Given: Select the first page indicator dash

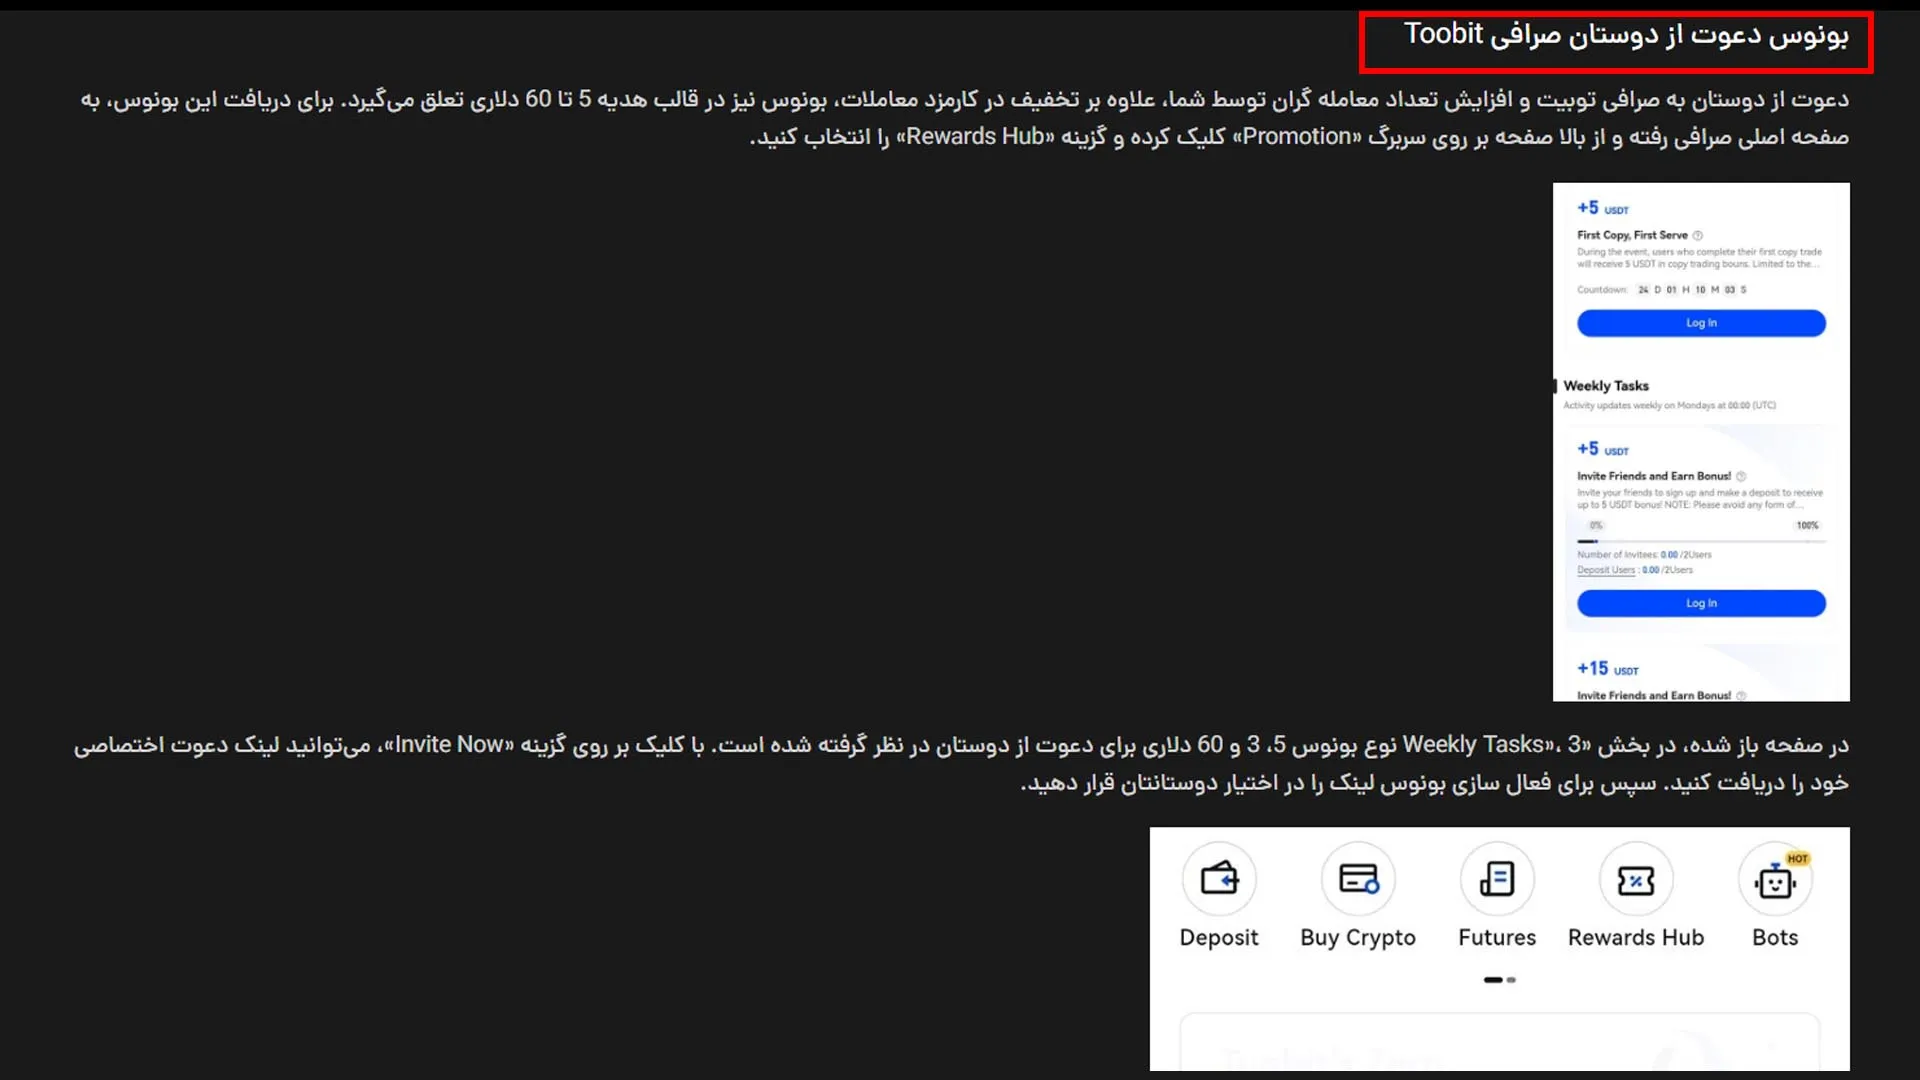Looking at the screenshot, I should coord(1493,980).
